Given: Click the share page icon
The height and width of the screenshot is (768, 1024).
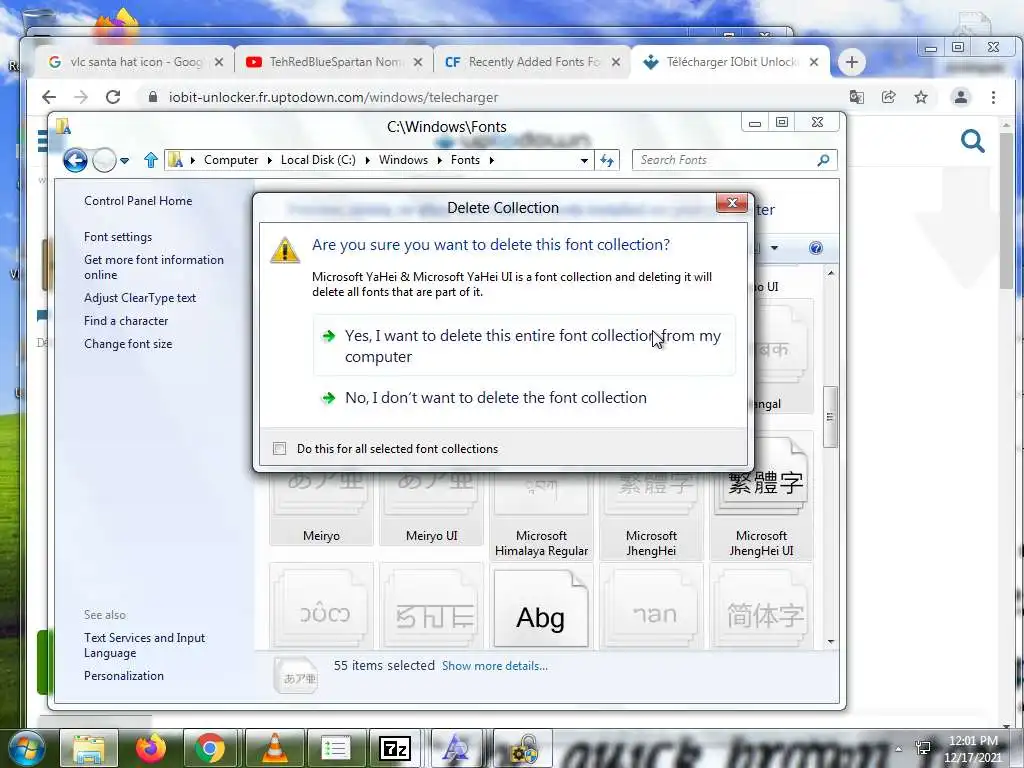Looking at the screenshot, I should pos(888,97).
